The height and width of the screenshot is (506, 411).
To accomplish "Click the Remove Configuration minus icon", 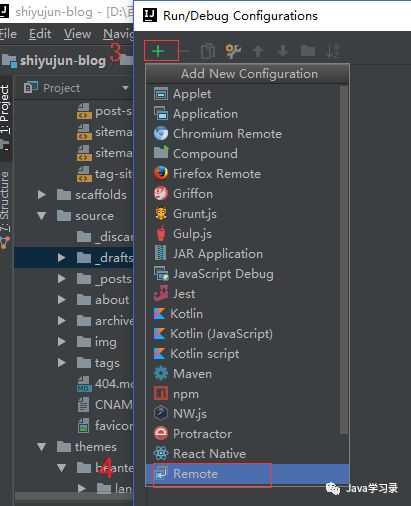I will (185, 51).
